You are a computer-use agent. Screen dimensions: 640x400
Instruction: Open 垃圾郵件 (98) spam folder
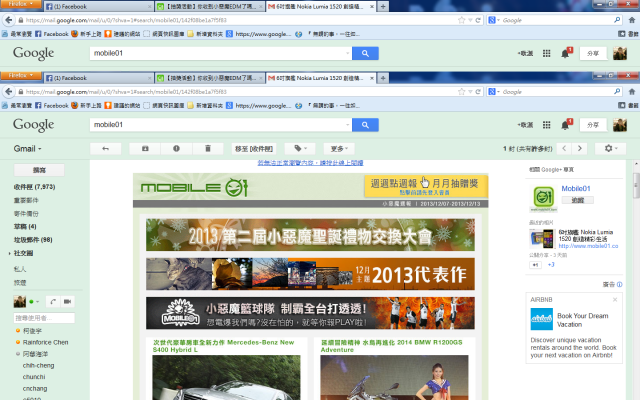[33, 240]
